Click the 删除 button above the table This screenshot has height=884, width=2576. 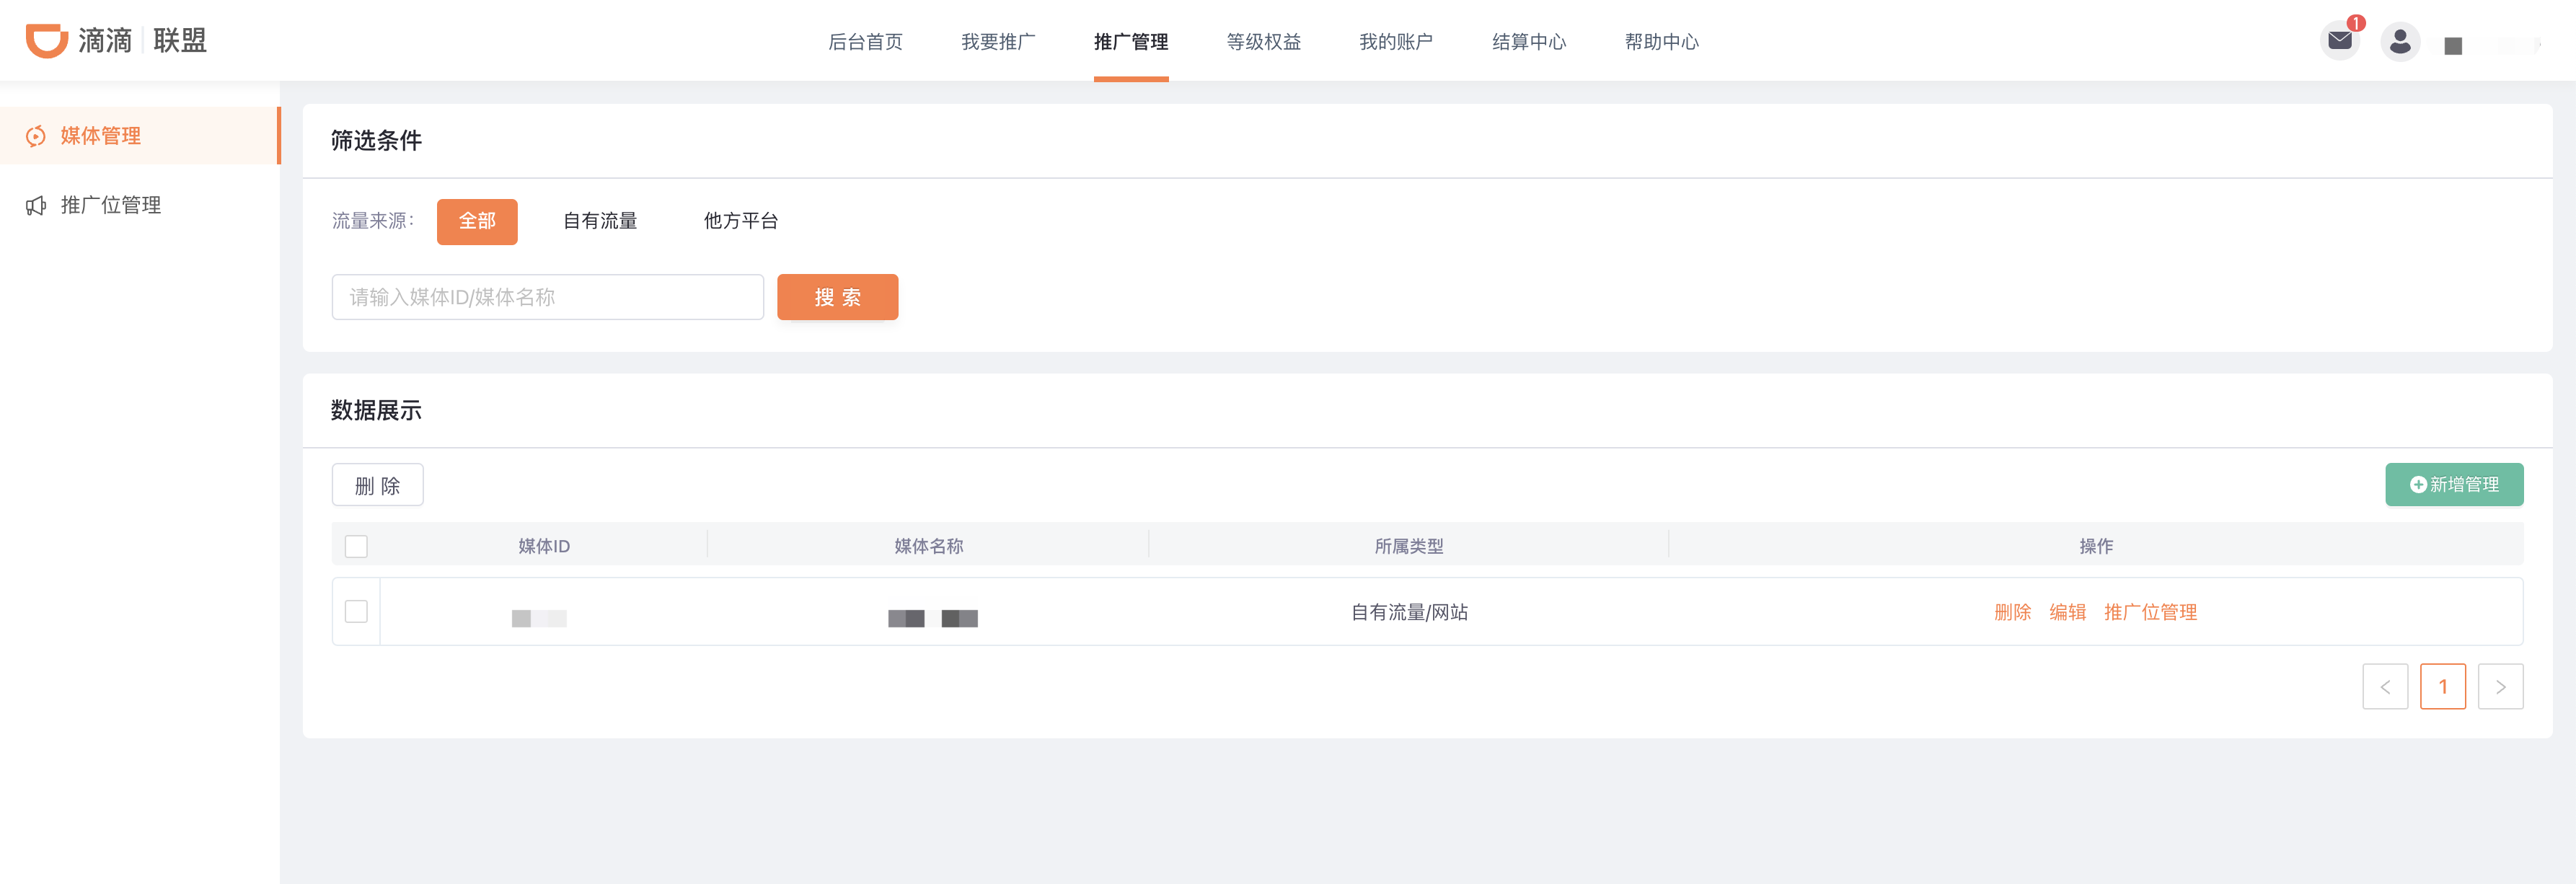point(377,485)
